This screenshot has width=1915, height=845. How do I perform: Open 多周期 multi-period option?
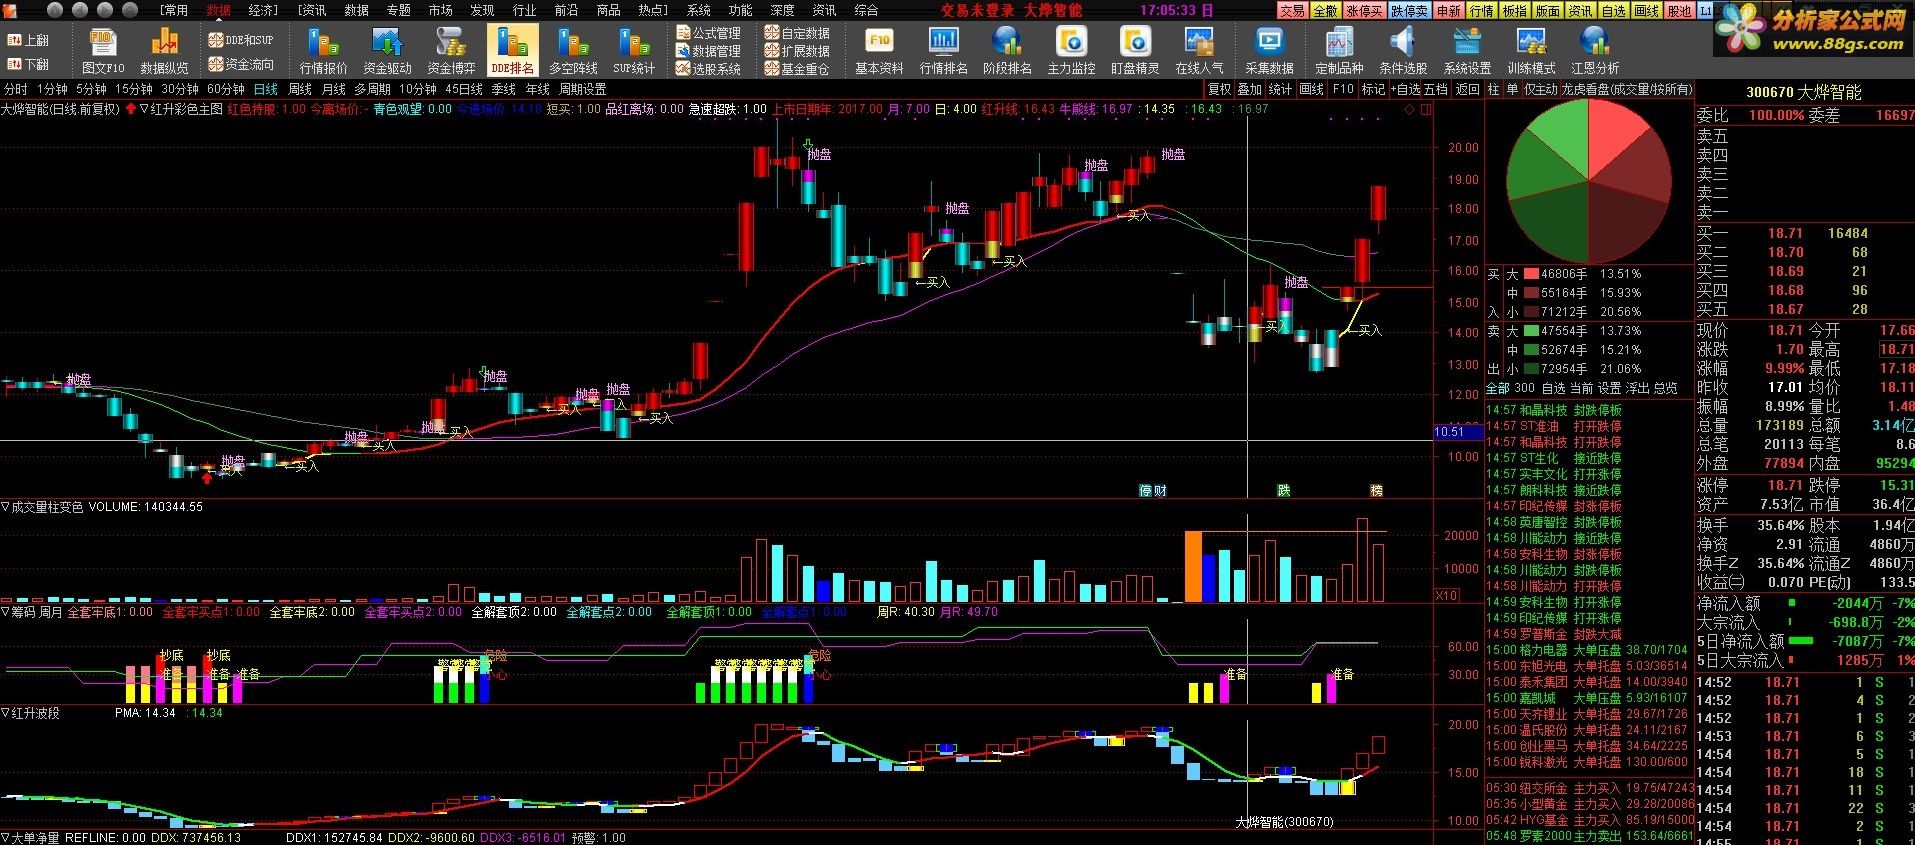372,89
